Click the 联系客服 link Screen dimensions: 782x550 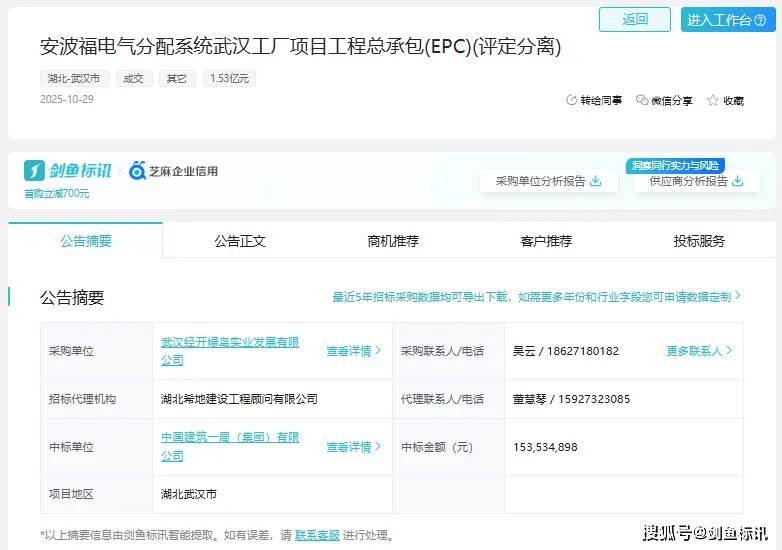317,536
